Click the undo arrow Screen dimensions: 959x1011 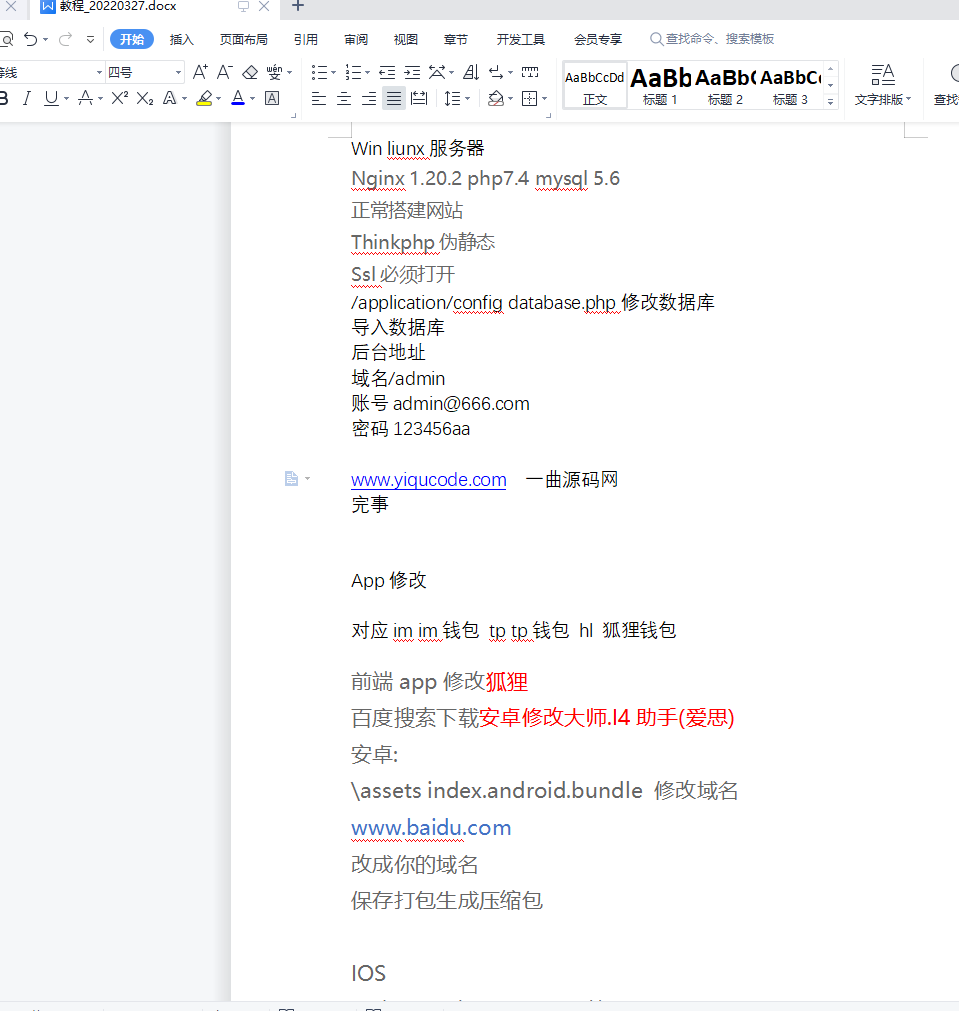[31, 39]
